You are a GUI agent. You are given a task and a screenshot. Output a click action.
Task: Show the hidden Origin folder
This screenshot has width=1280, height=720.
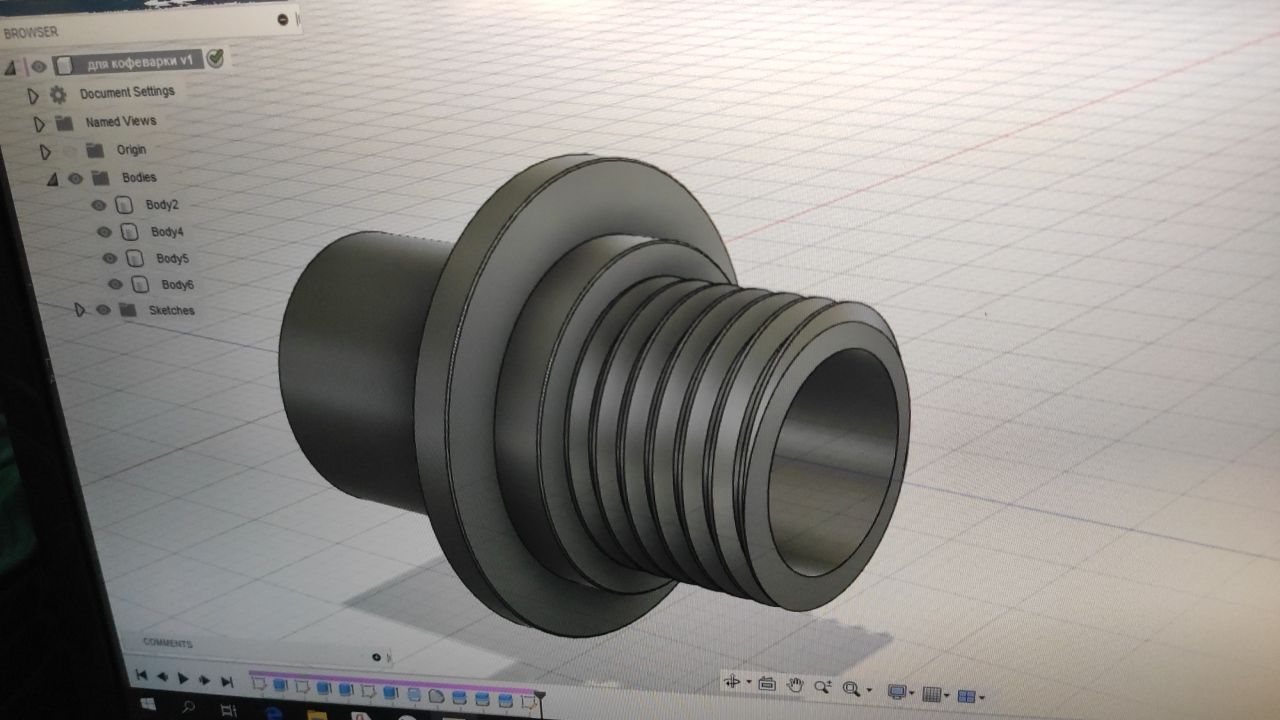pos(69,151)
